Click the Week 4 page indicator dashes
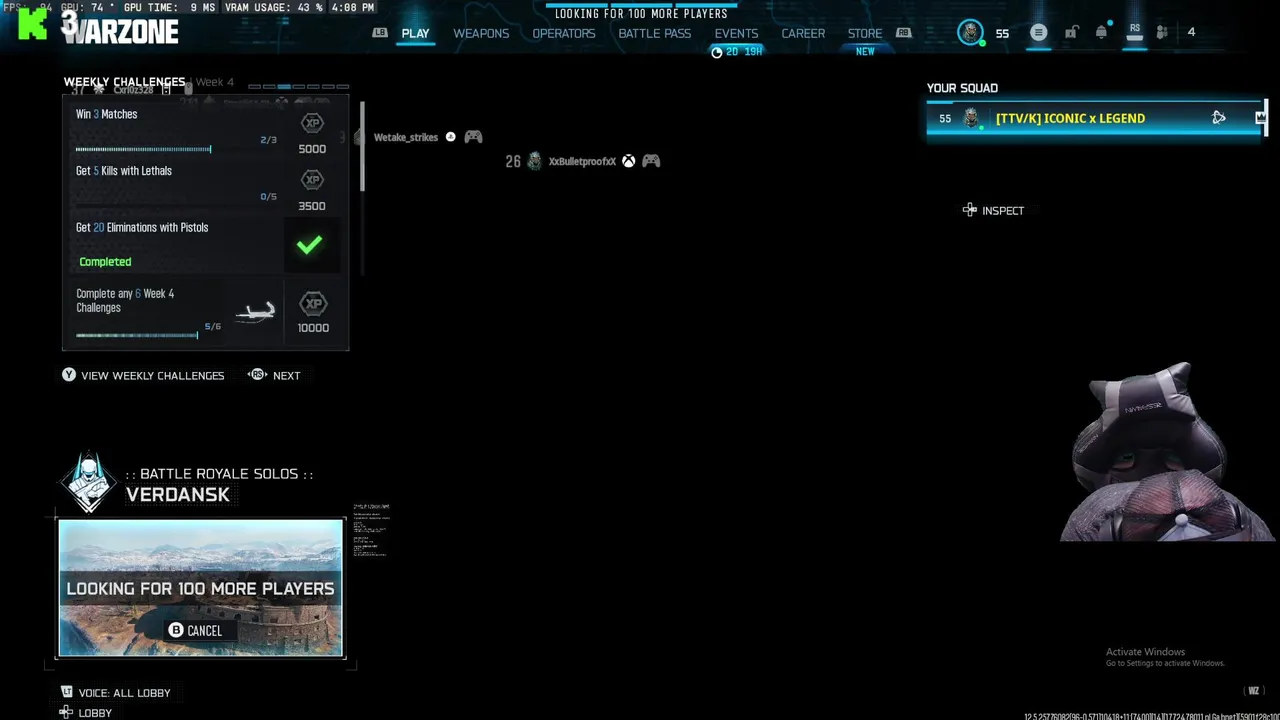The image size is (1280, 720). click(299, 86)
